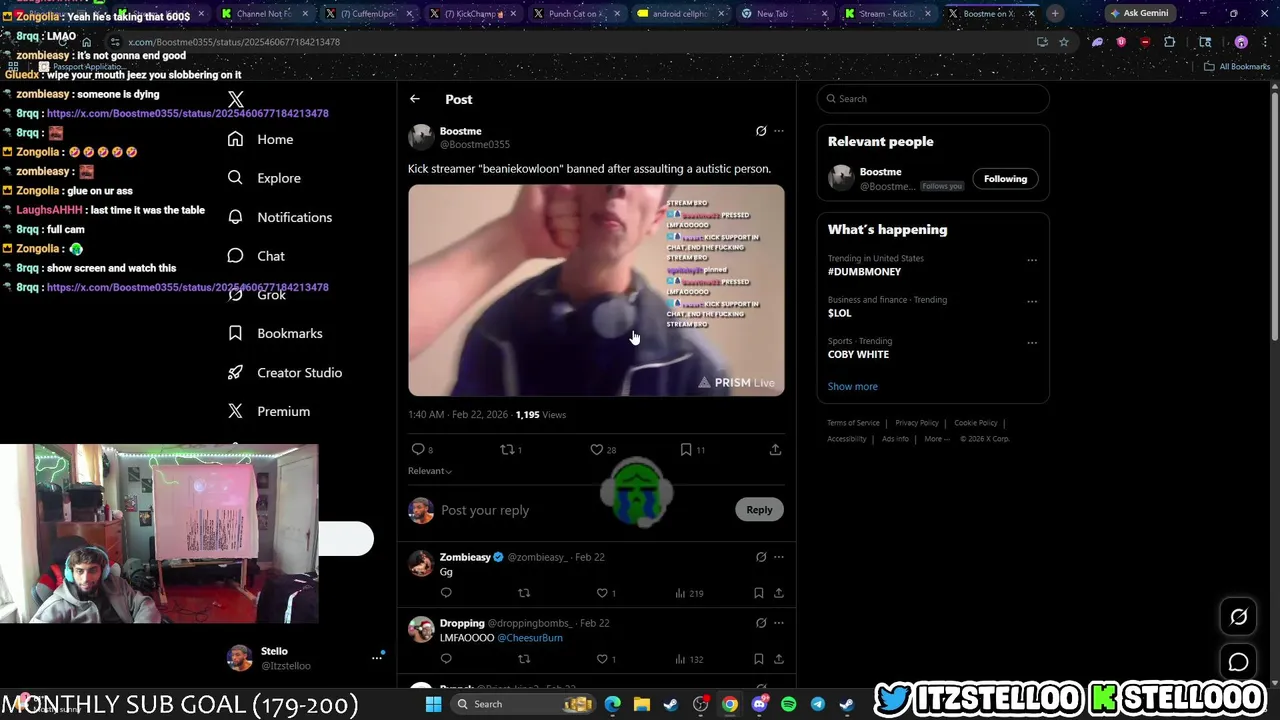Click the Post your reply field
Viewport: 1280px width, 720px height.
click(x=584, y=511)
